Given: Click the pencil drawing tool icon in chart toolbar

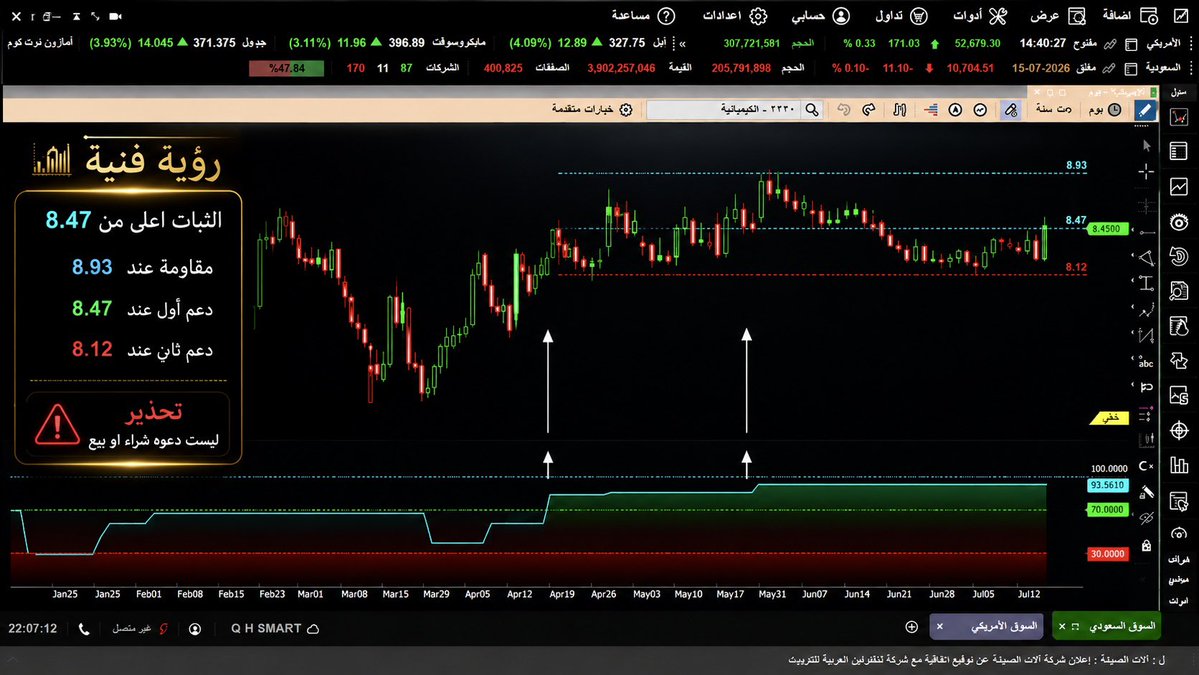Looking at the screenshot, I should [x=1145, y=110].
